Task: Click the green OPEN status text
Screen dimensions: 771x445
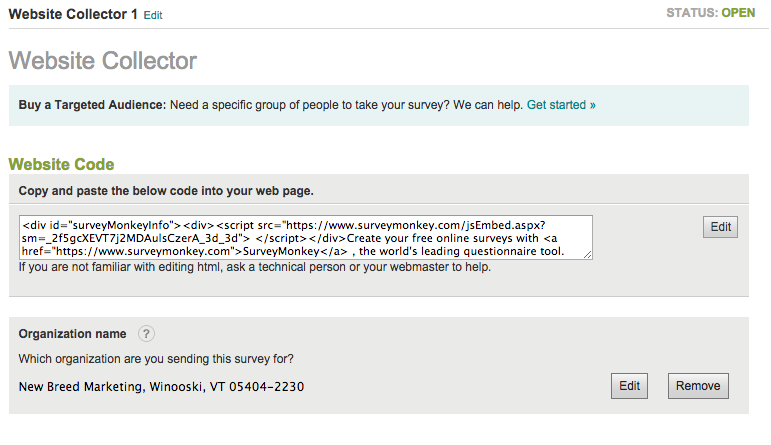Action: click(738, 13)
